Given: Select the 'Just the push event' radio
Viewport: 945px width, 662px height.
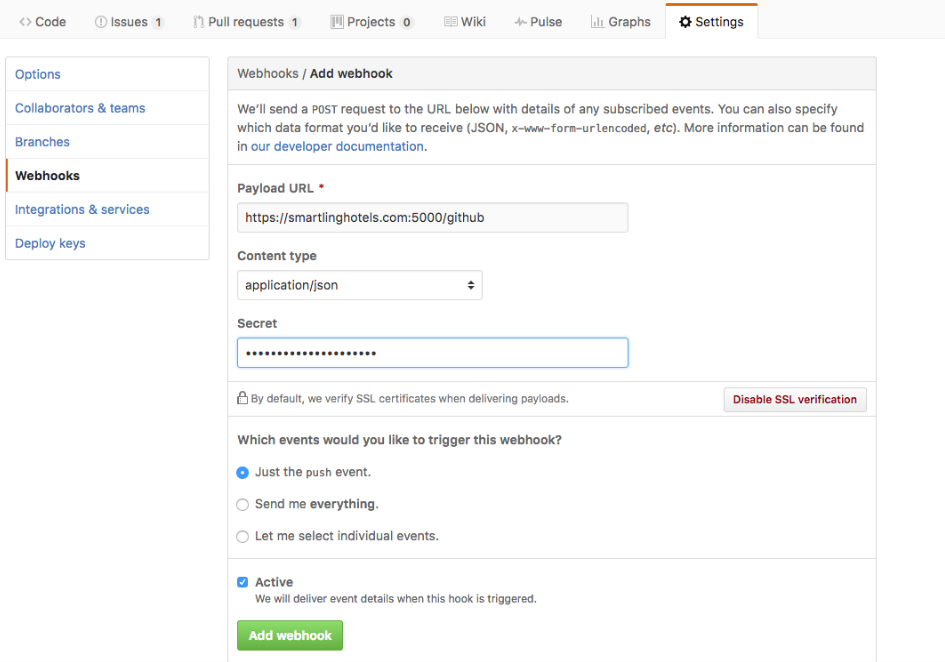Looking at the screenshot, I should pos(242,472).
